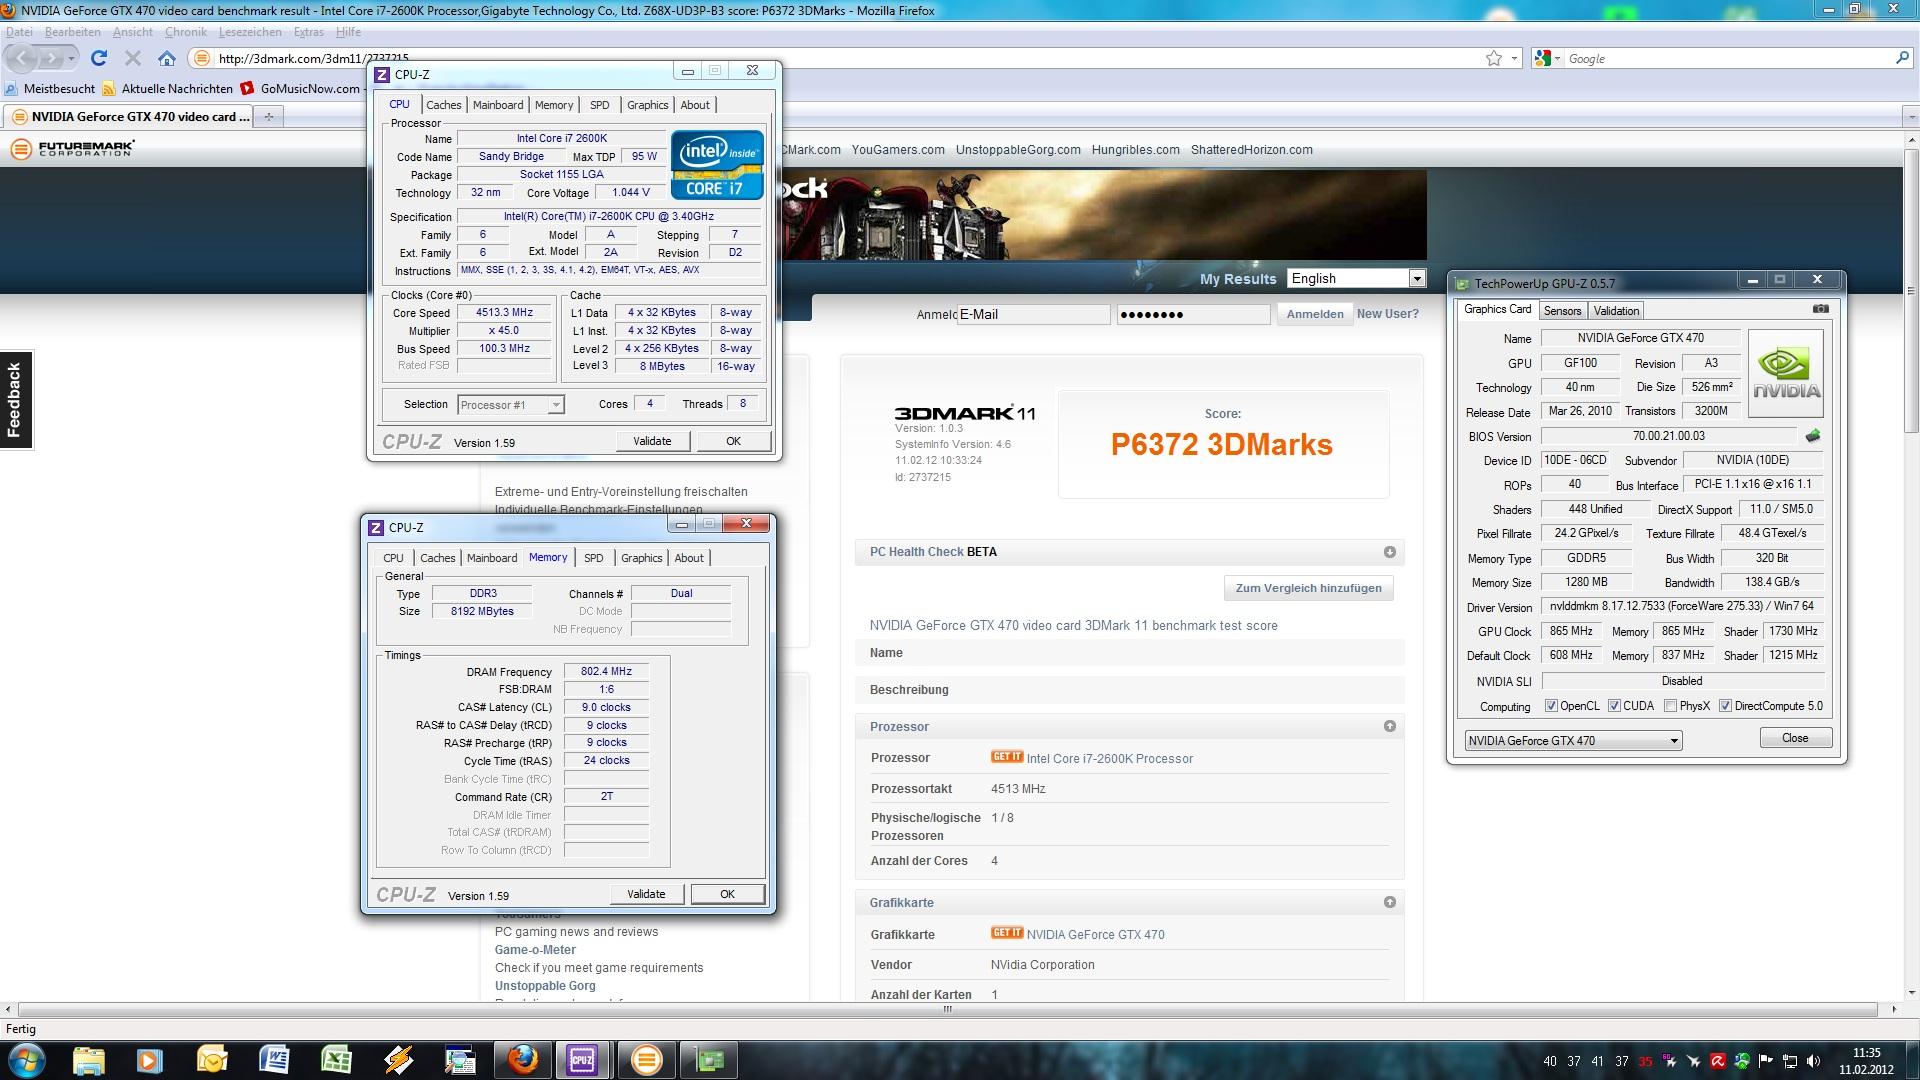This screenshot has height=1080, width=1920.
Task: Open the Processor #1 selection dropdown in CPU-Z
Action: [x=511, y=405]
